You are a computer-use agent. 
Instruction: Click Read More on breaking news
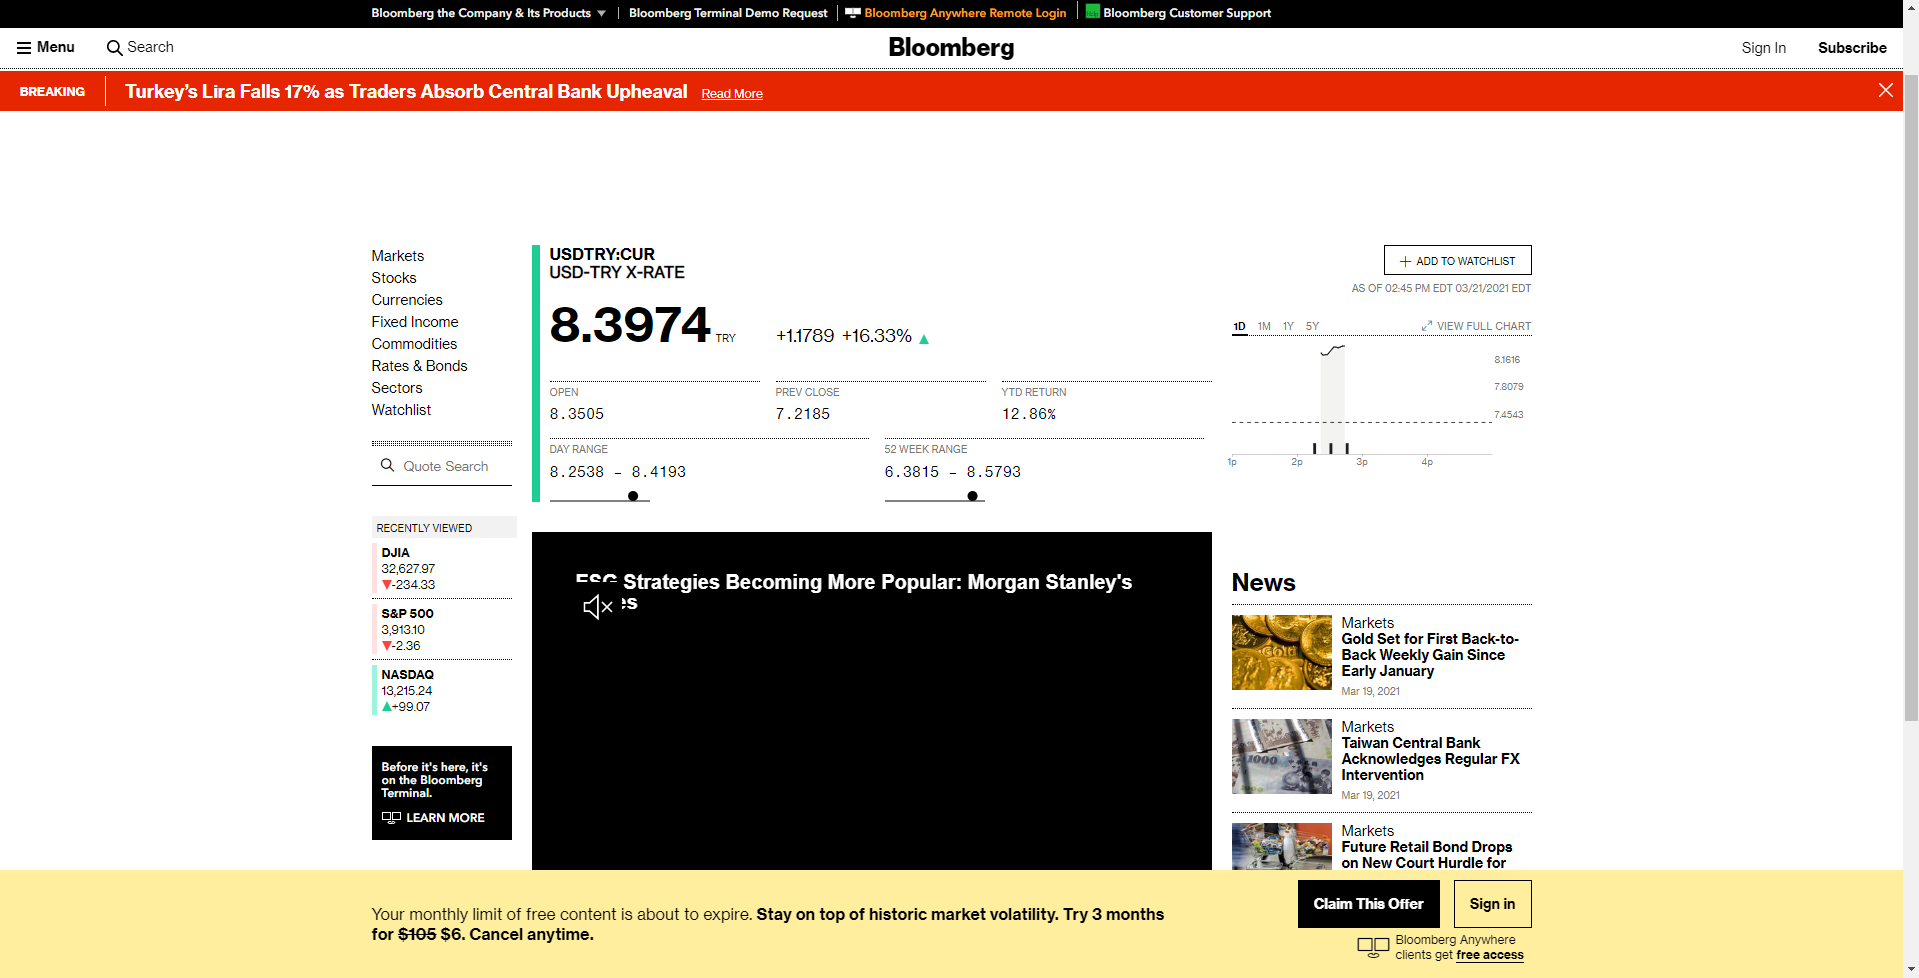coord(732,94)
